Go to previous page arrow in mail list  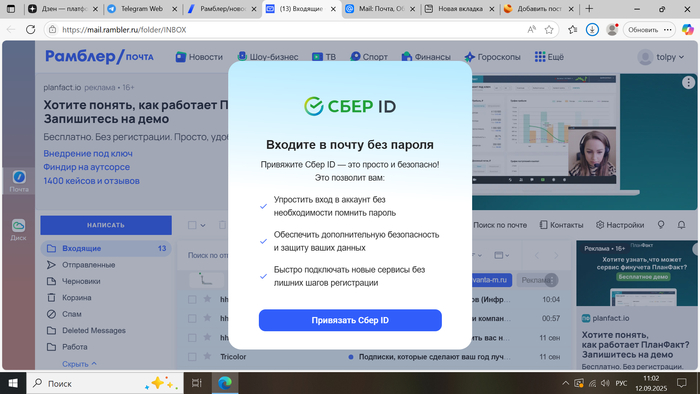pyautogui.click(x=537, y=256)
